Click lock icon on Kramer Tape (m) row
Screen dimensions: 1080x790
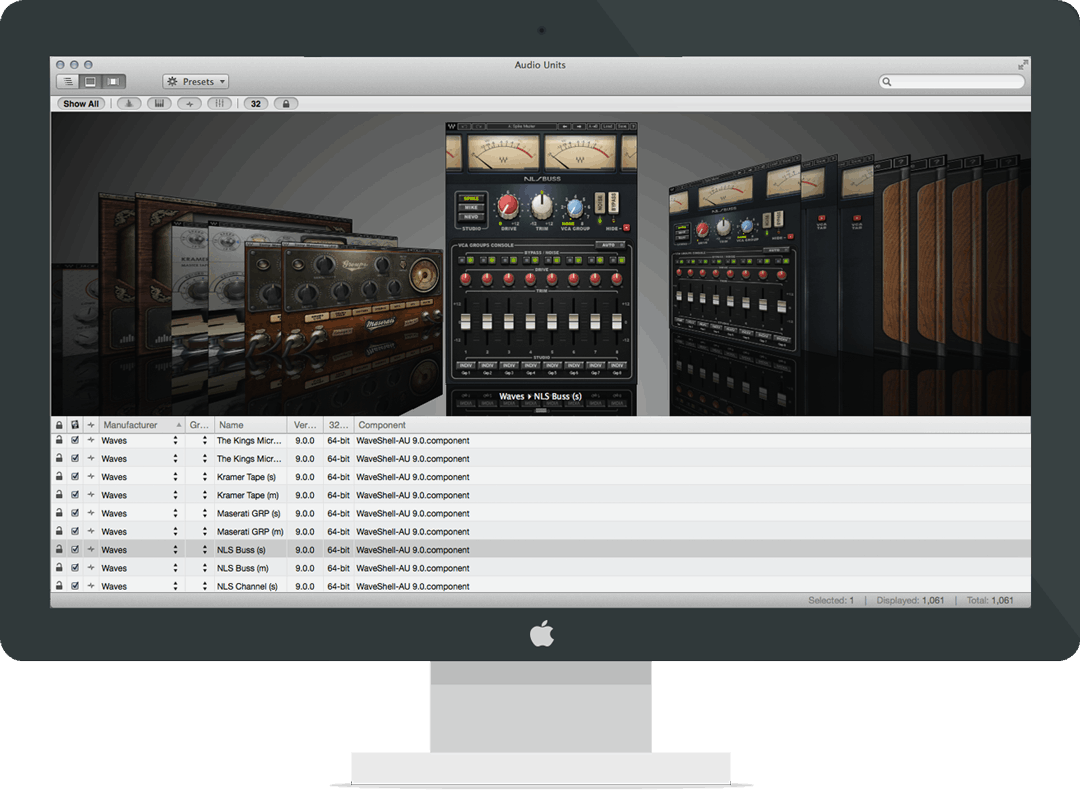(59, 495)
